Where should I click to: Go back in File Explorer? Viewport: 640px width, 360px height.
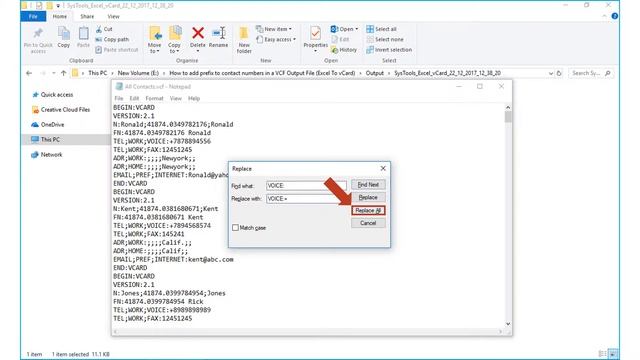29,73
